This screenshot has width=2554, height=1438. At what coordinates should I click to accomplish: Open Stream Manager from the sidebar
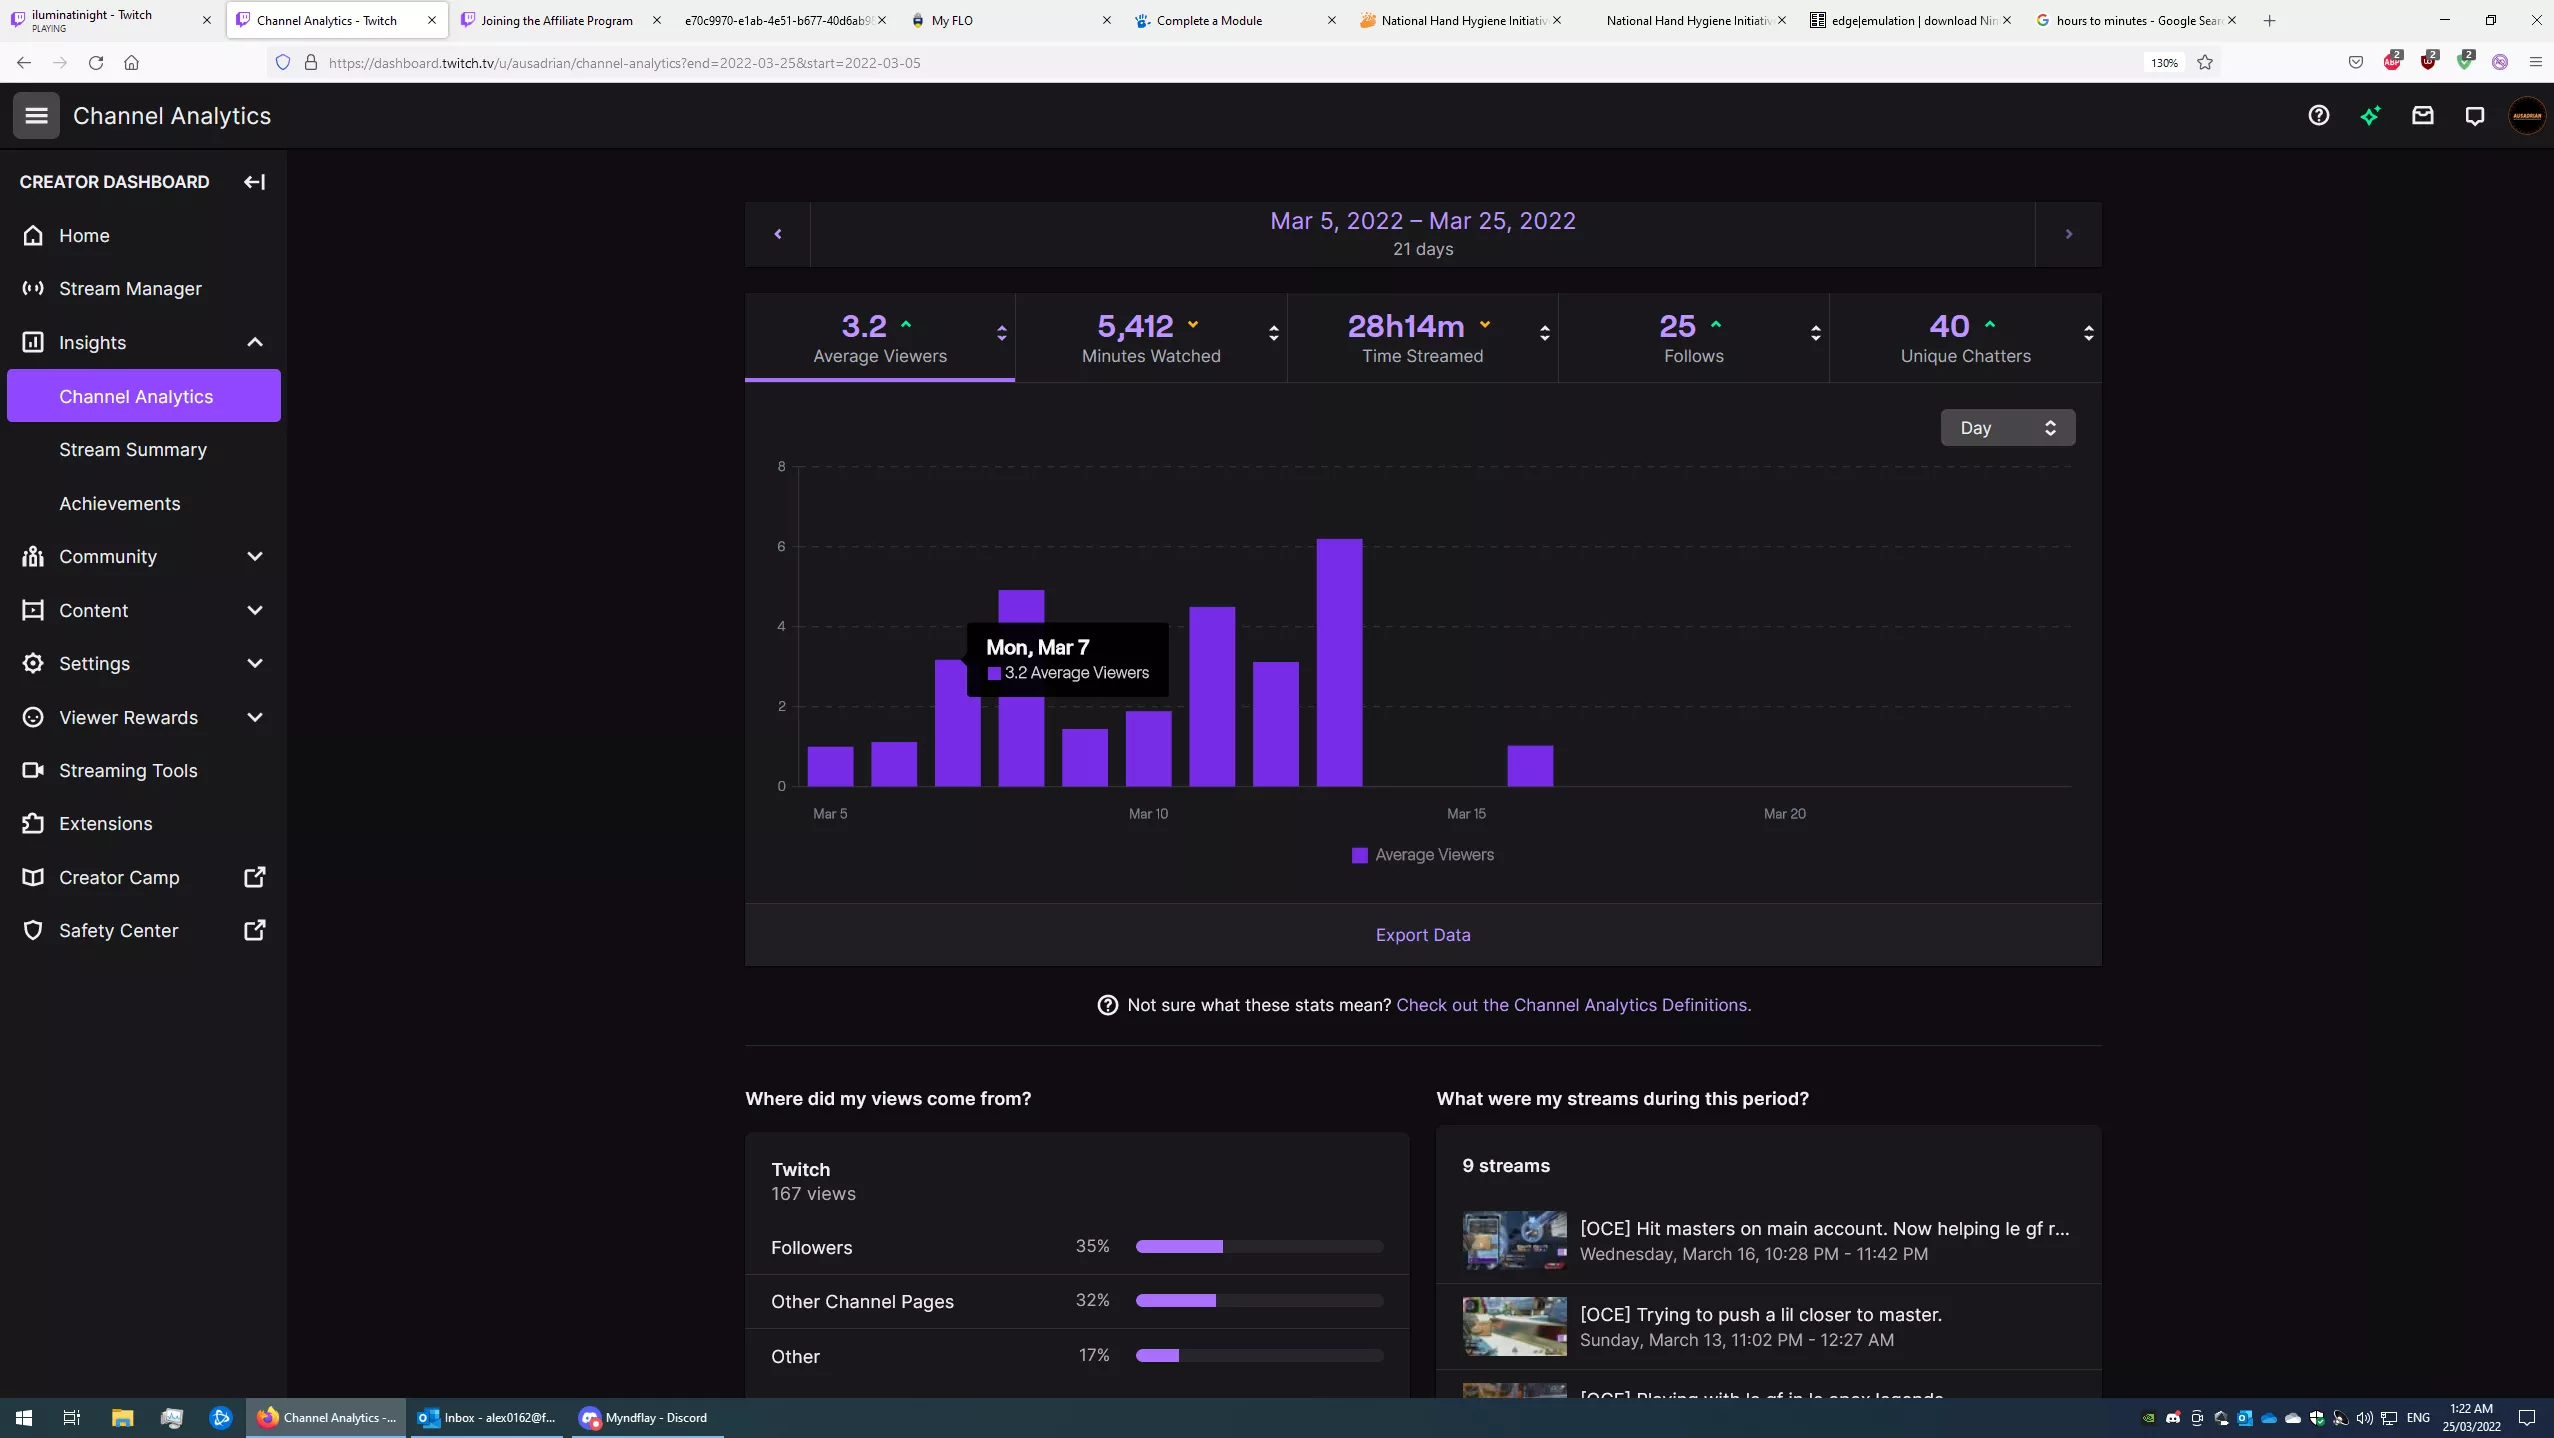point(130,288)
